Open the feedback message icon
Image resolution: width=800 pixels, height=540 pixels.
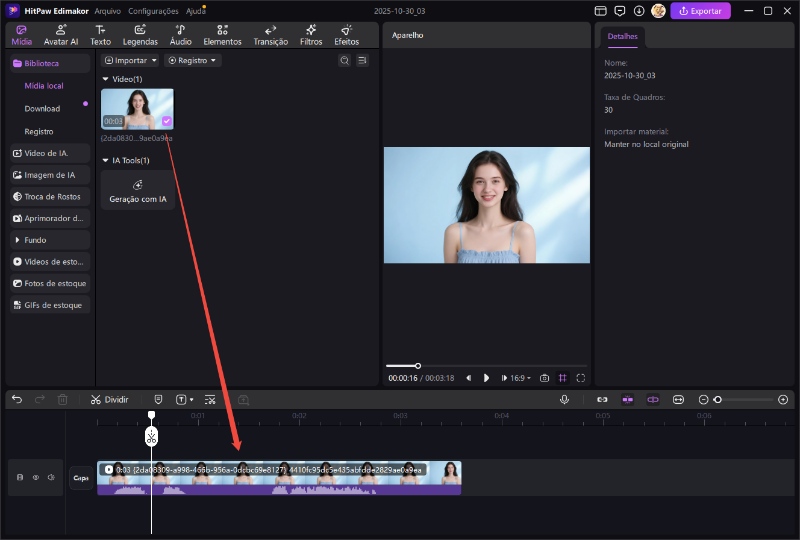point(619,11)
